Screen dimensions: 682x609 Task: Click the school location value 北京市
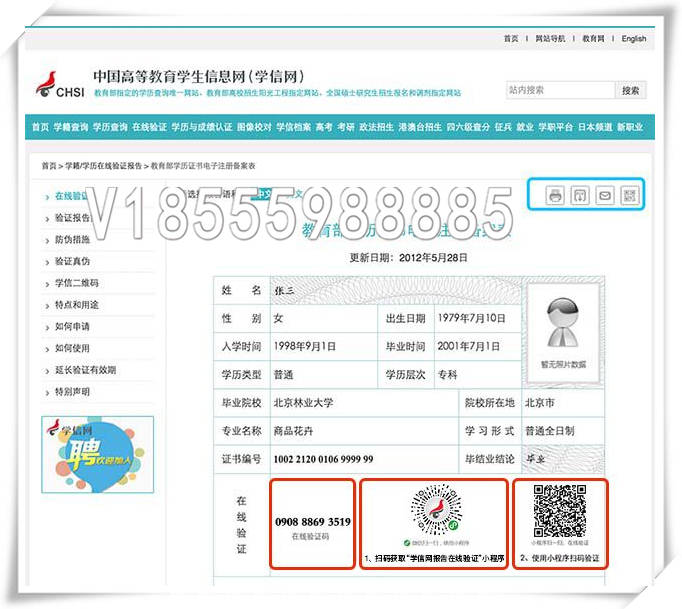(540, 403)
